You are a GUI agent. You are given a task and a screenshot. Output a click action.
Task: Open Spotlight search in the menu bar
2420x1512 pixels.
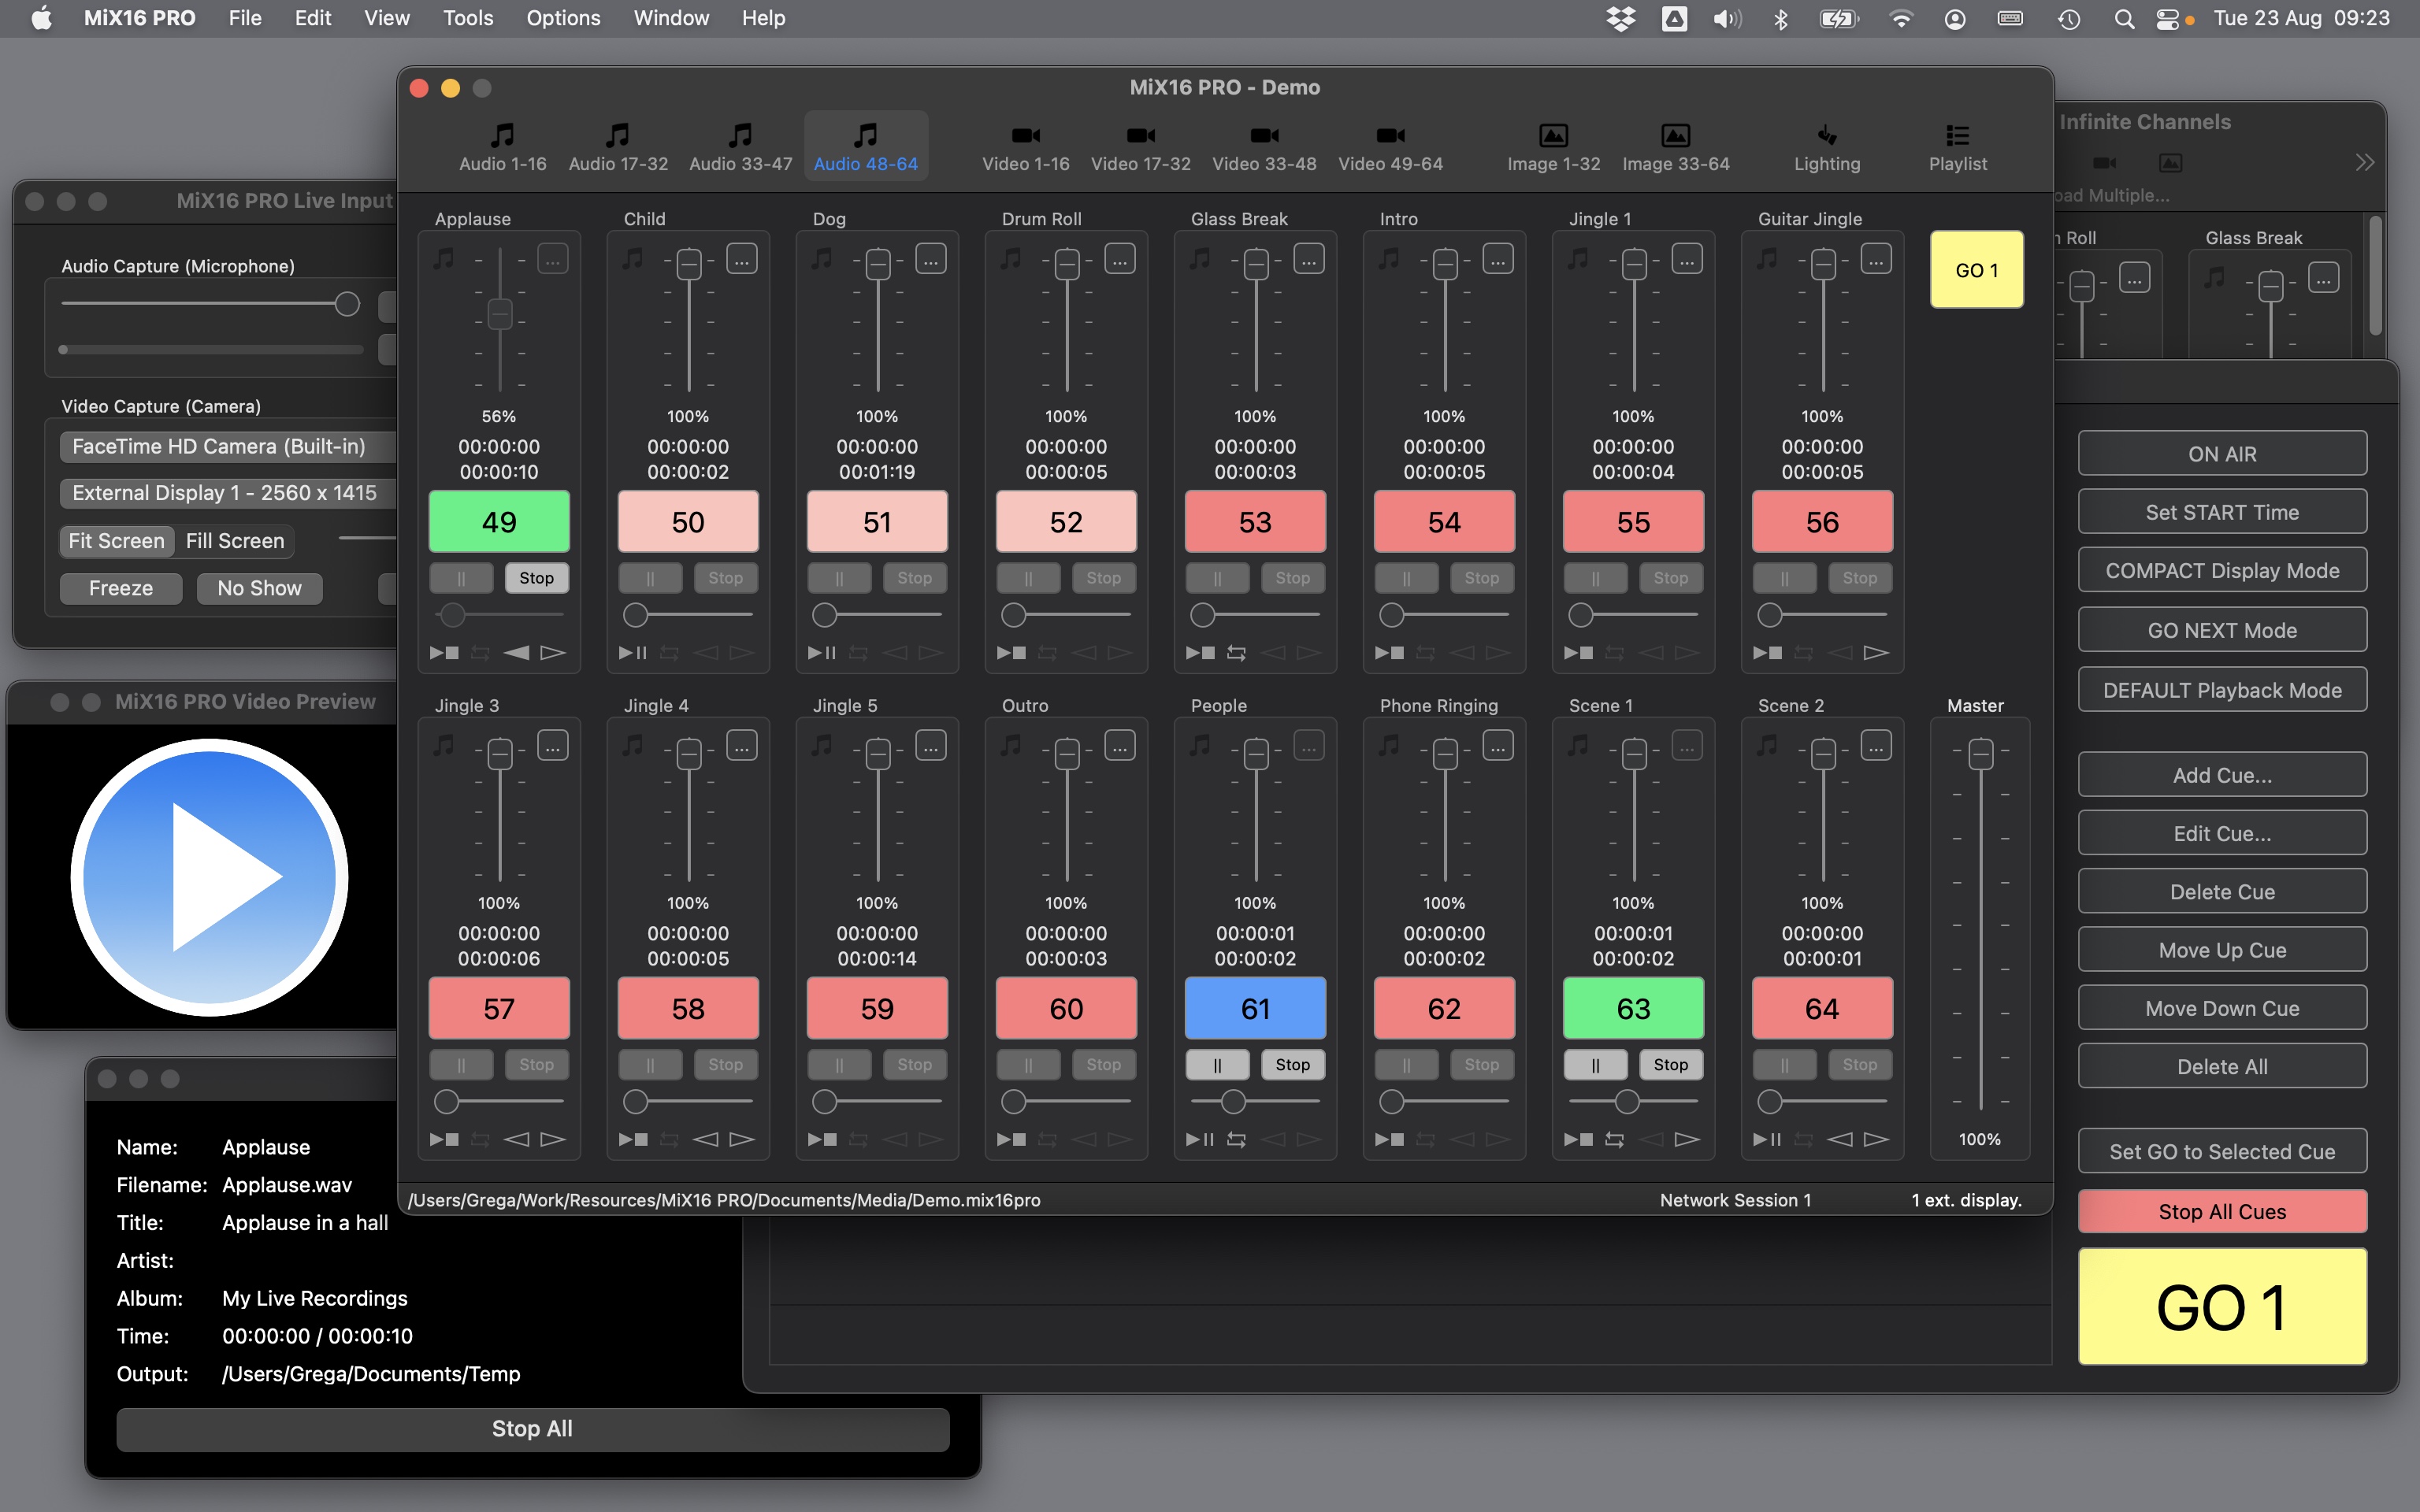pyautogui.click(x=2124, y=19)
